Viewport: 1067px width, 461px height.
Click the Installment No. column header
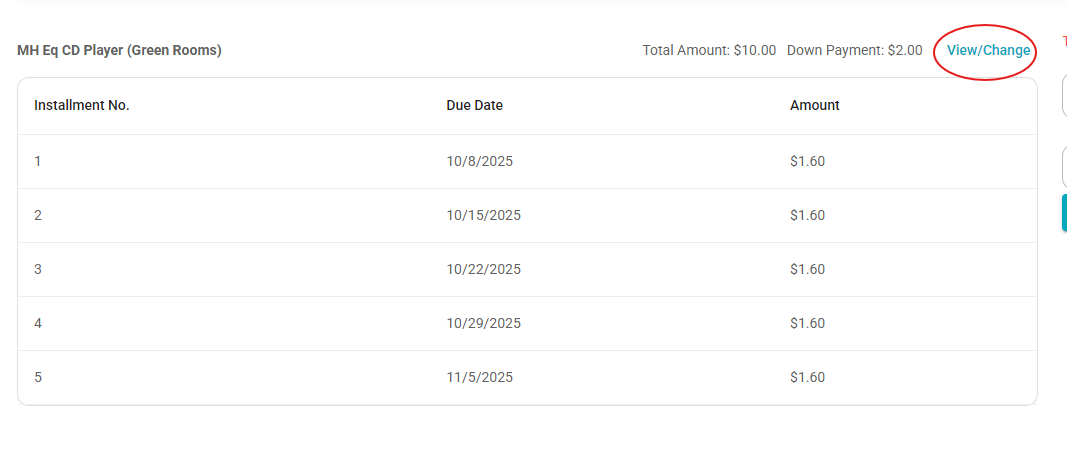tap(82, 106)
